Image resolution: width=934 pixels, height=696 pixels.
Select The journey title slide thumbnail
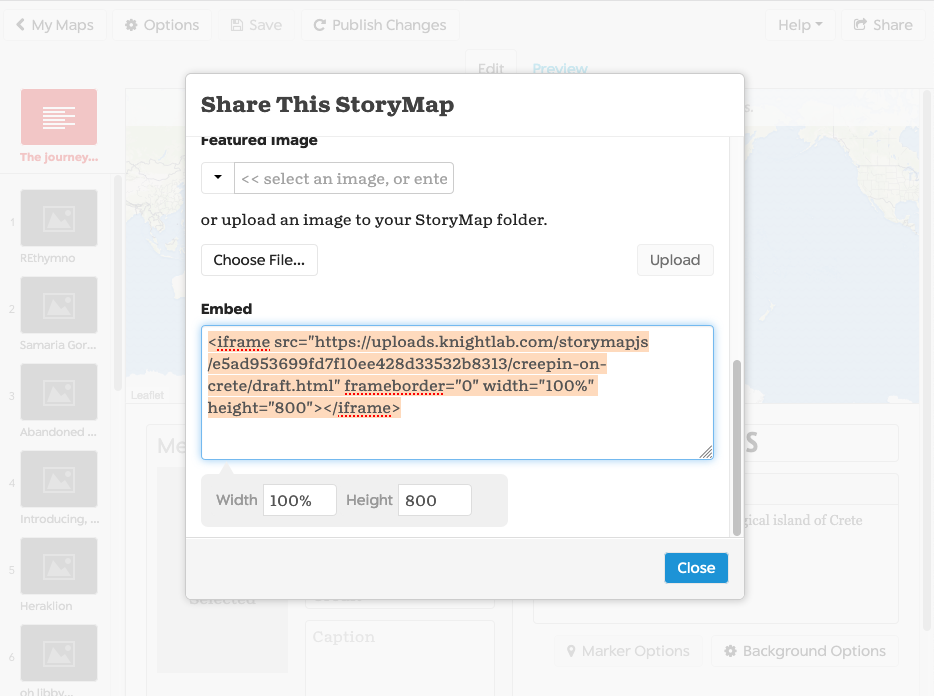point(59,117)
